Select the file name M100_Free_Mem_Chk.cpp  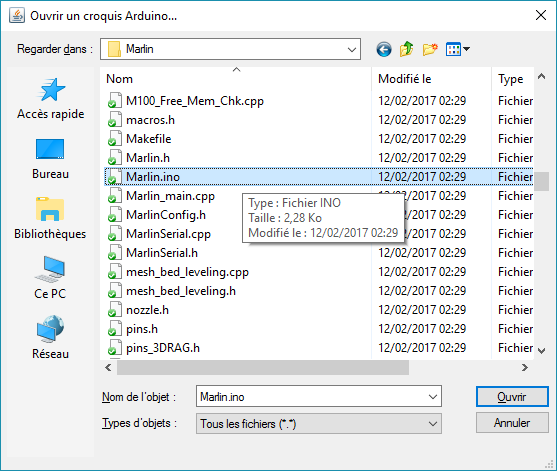click(195, 101)
